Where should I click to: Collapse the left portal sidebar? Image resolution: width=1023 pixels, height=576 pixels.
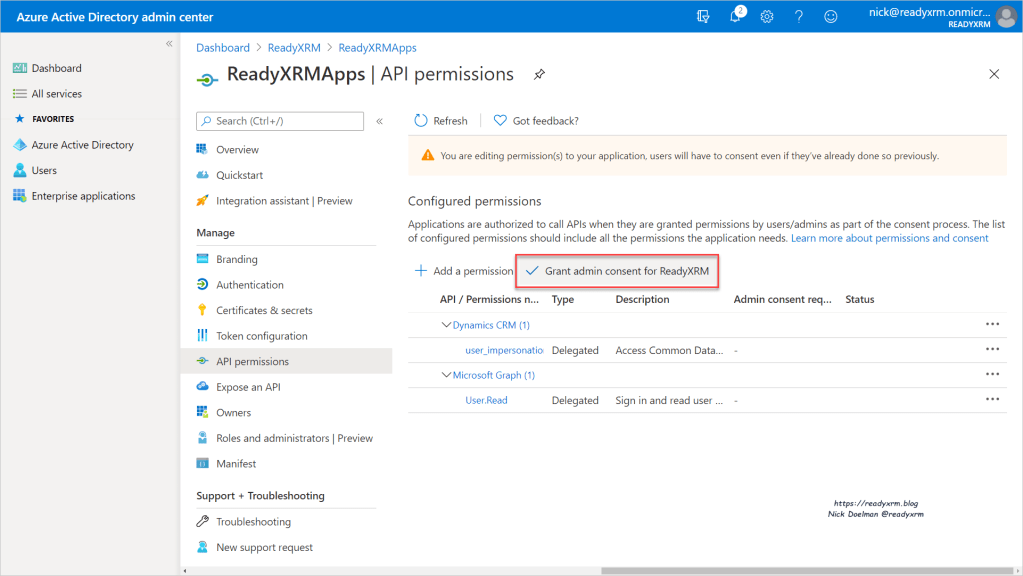click(x=169, y=44)
